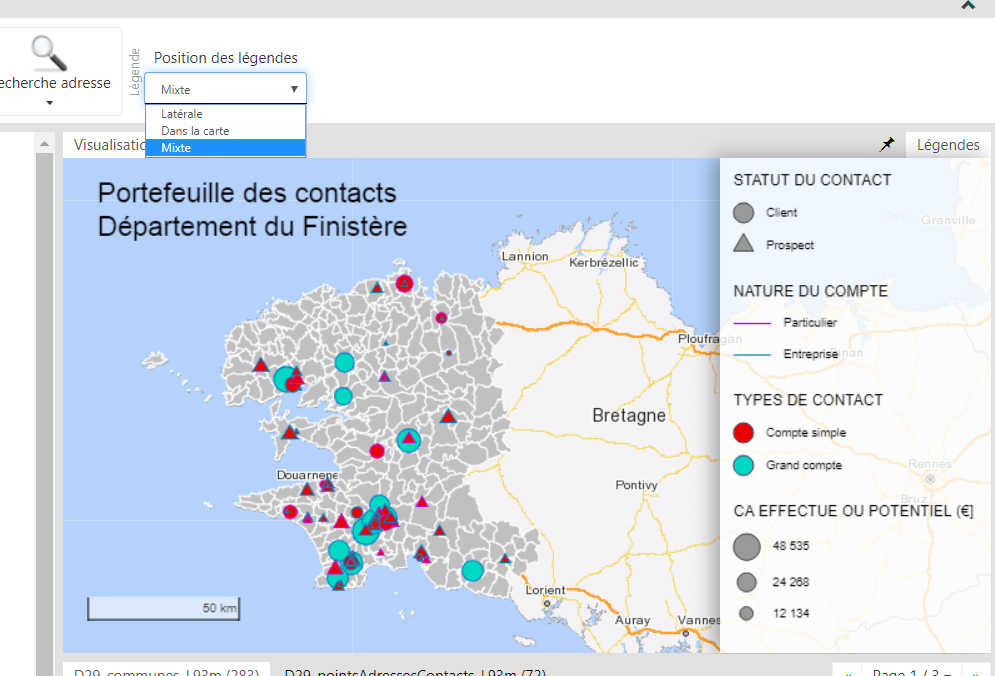Click the Entreprise blue line symbol
Image resolution: width=995 pixels, height=676 pixels.
coord(752,355)
